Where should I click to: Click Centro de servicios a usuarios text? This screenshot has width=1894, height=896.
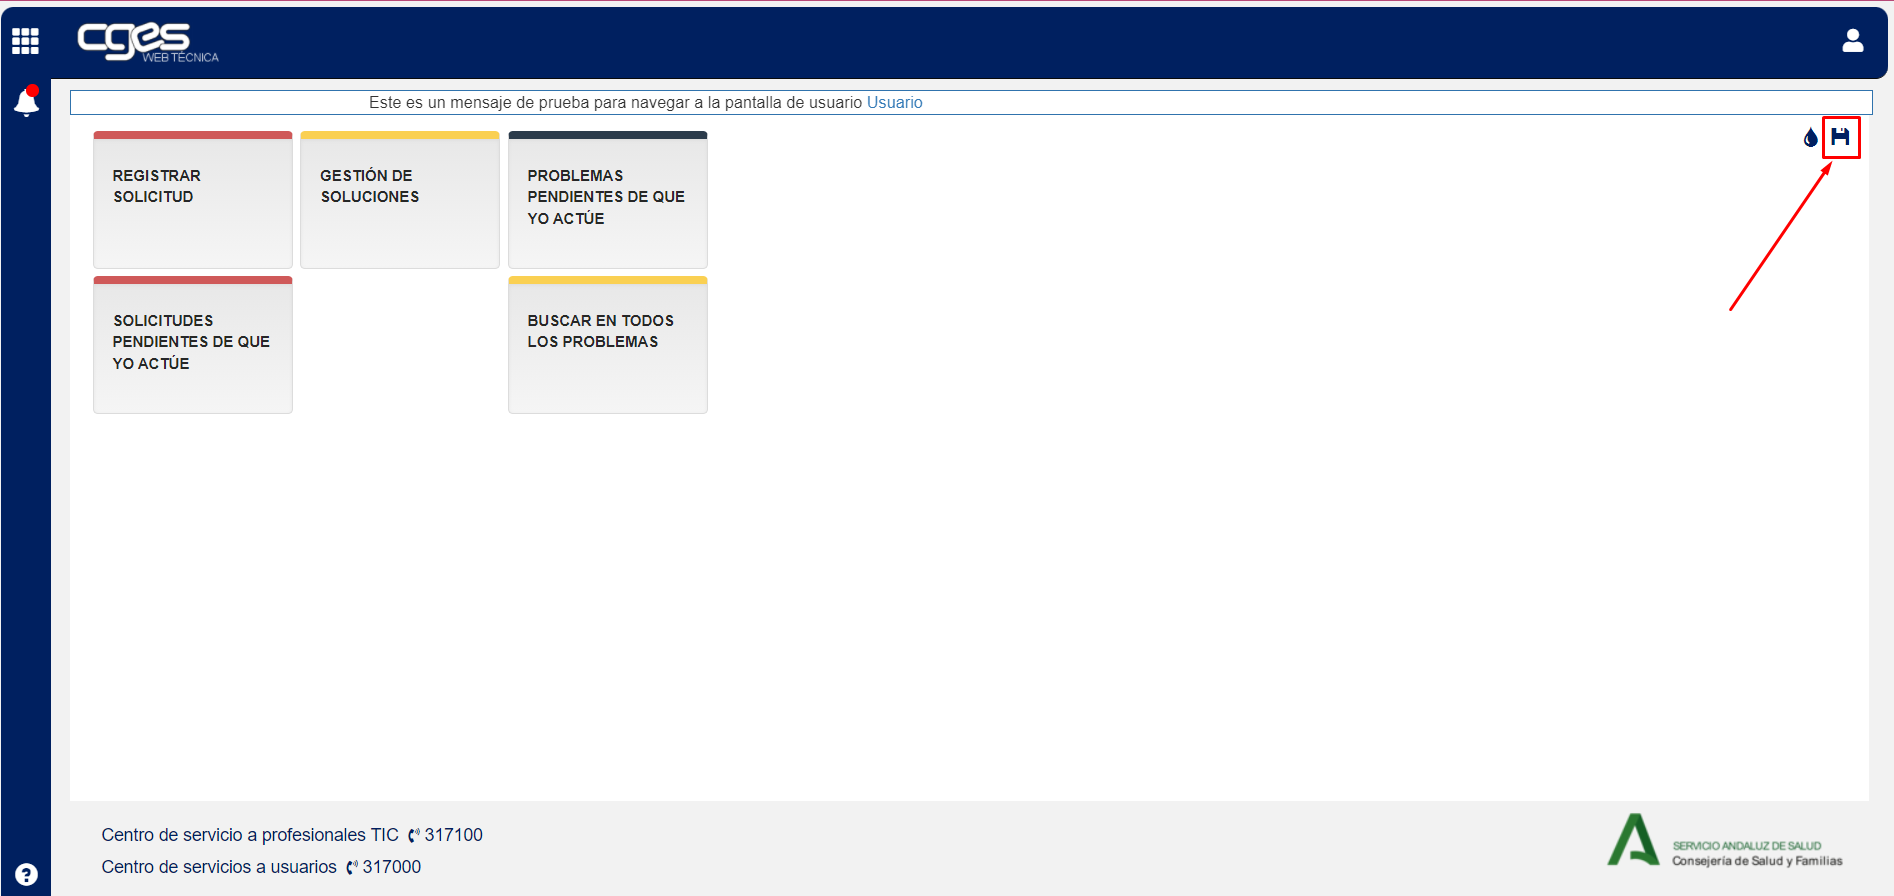tap(219, 867)
